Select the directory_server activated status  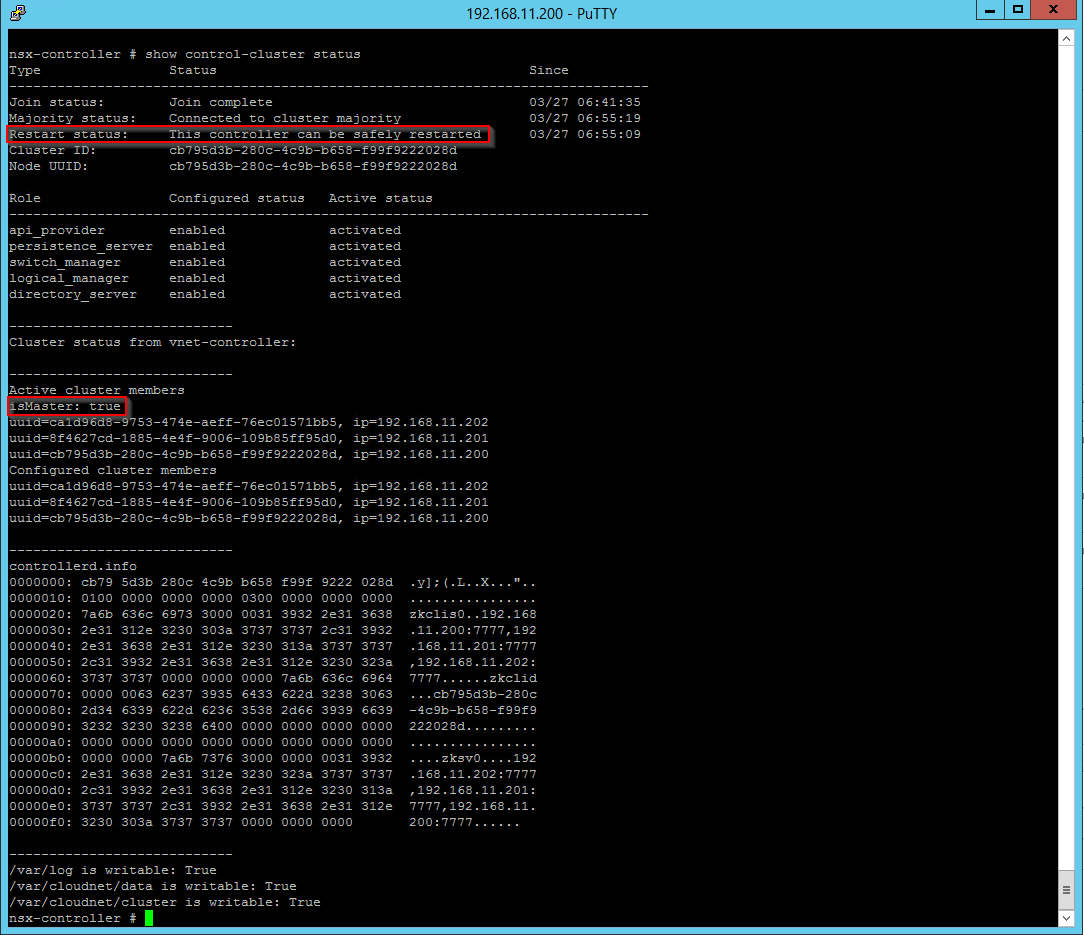[364, 293]
